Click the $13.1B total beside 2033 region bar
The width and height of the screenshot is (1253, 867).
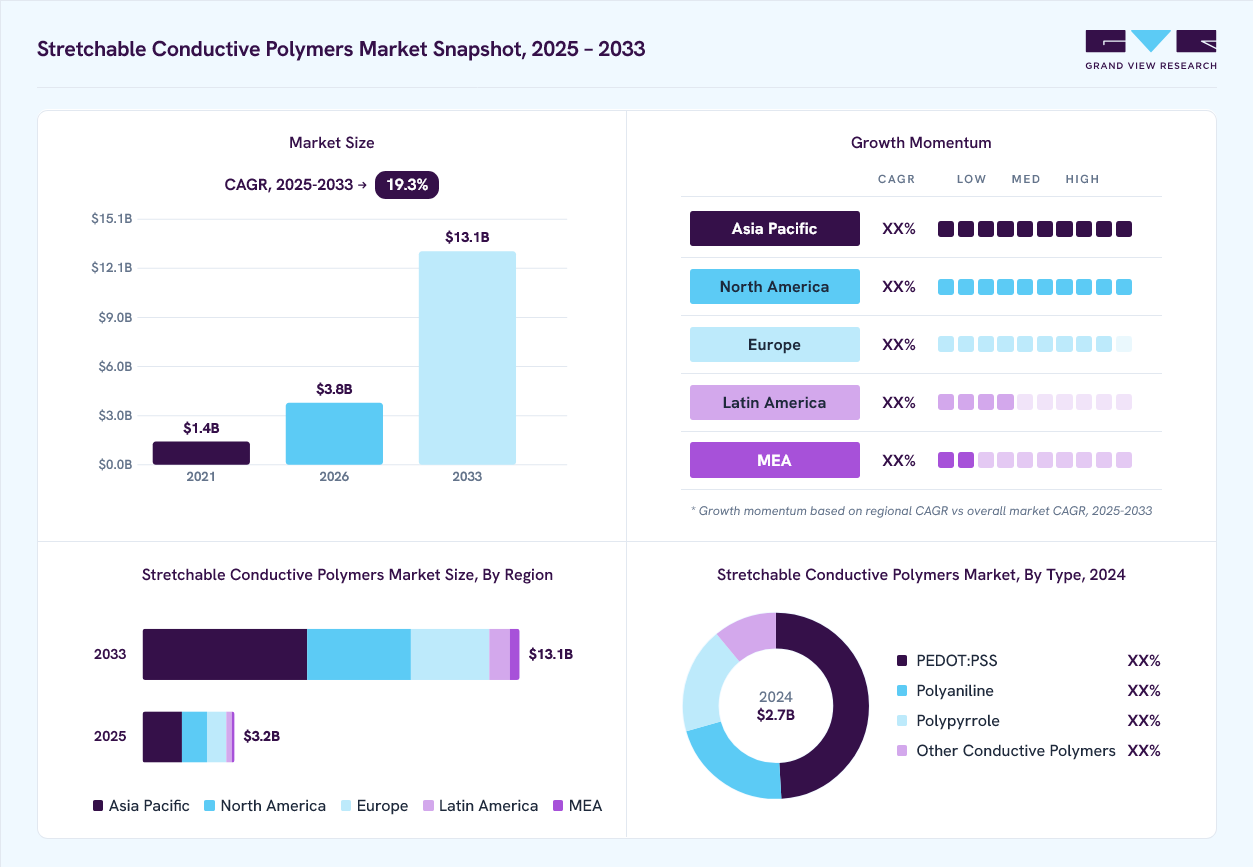pos(551,654)
